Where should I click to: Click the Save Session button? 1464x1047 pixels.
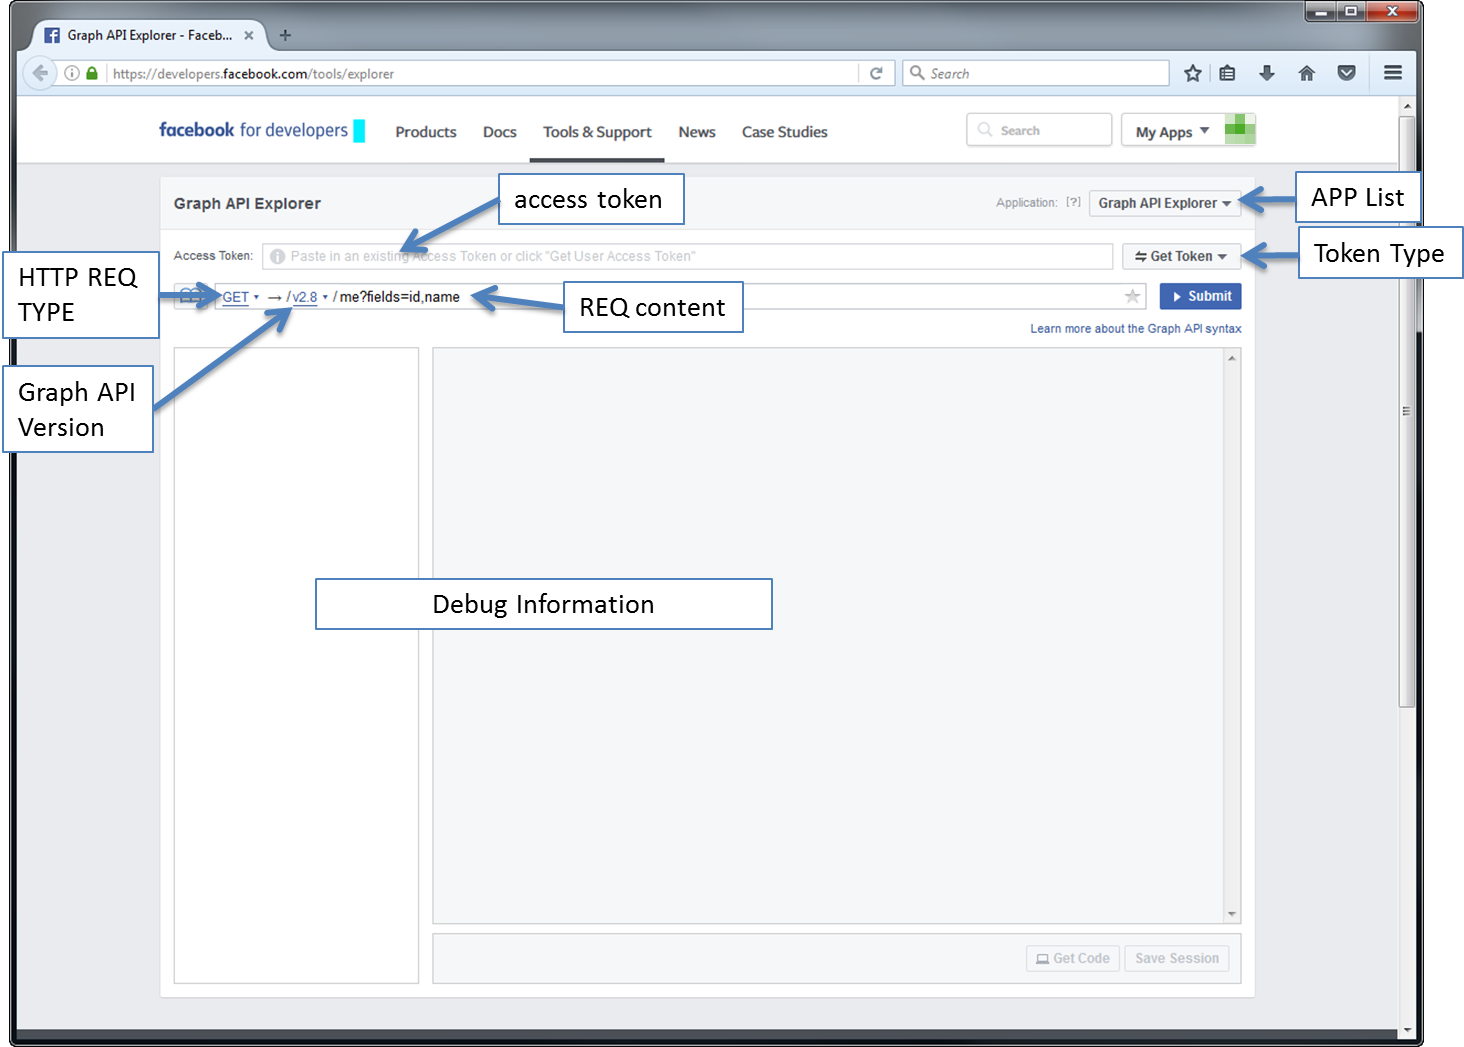pyautogui.click(x=1177, y=958)
